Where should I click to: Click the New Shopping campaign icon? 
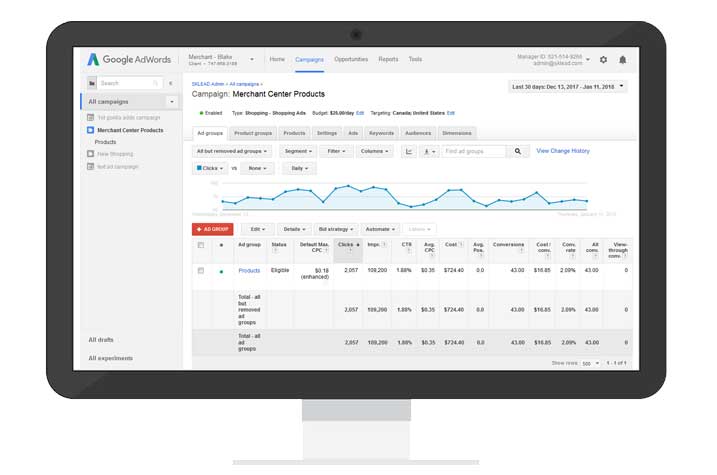coord(91,154)
